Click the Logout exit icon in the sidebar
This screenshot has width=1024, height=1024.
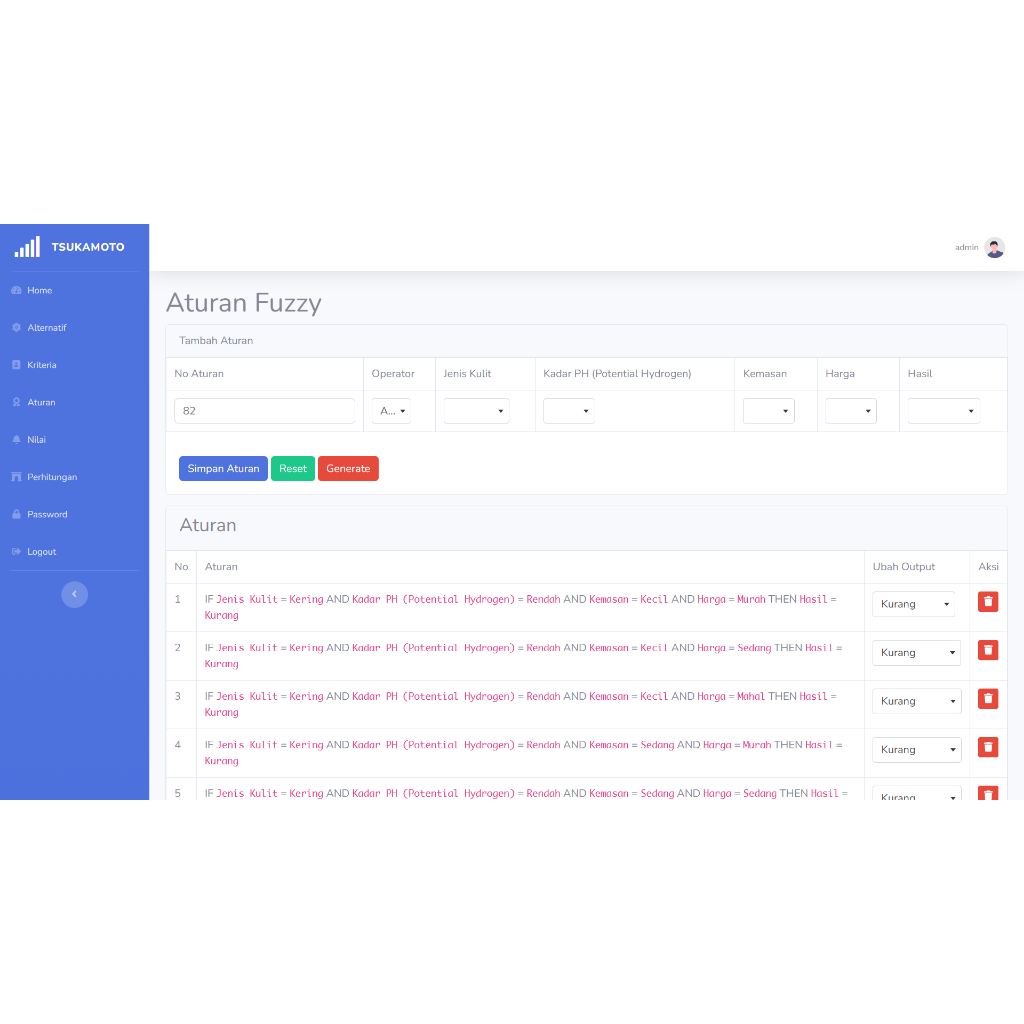click(16, 552)
